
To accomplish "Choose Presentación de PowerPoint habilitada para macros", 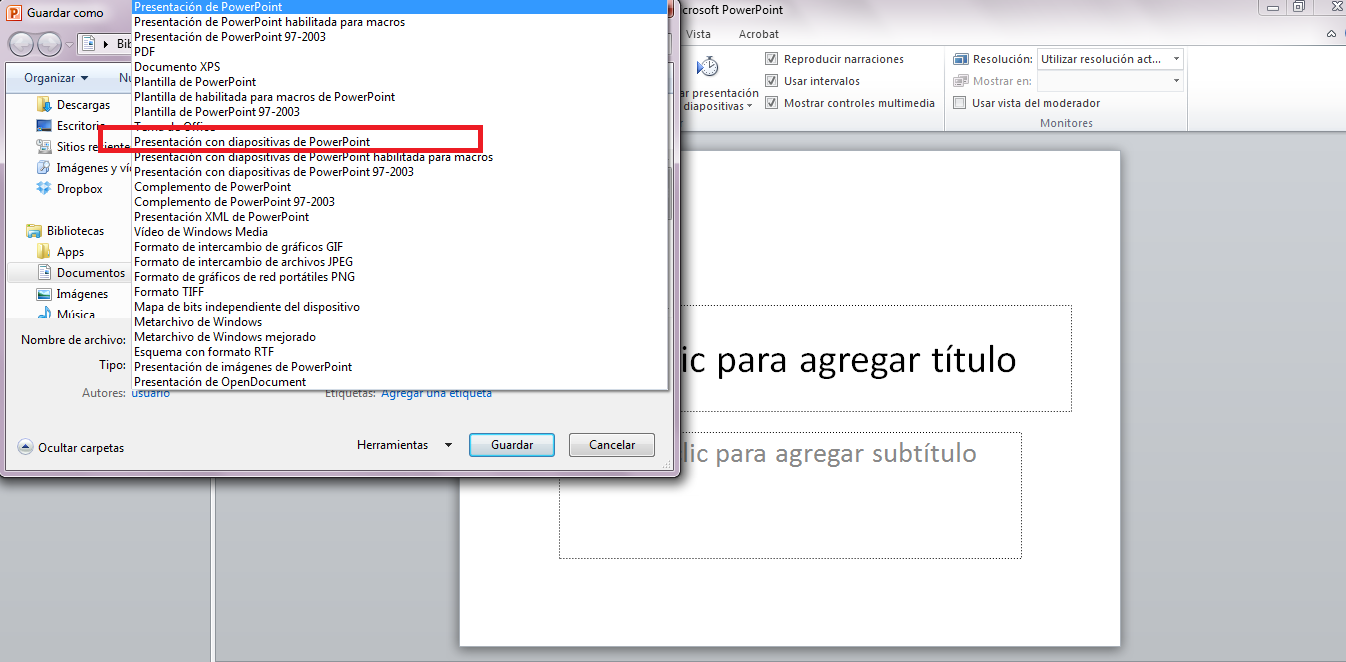I will pos(400,22).
